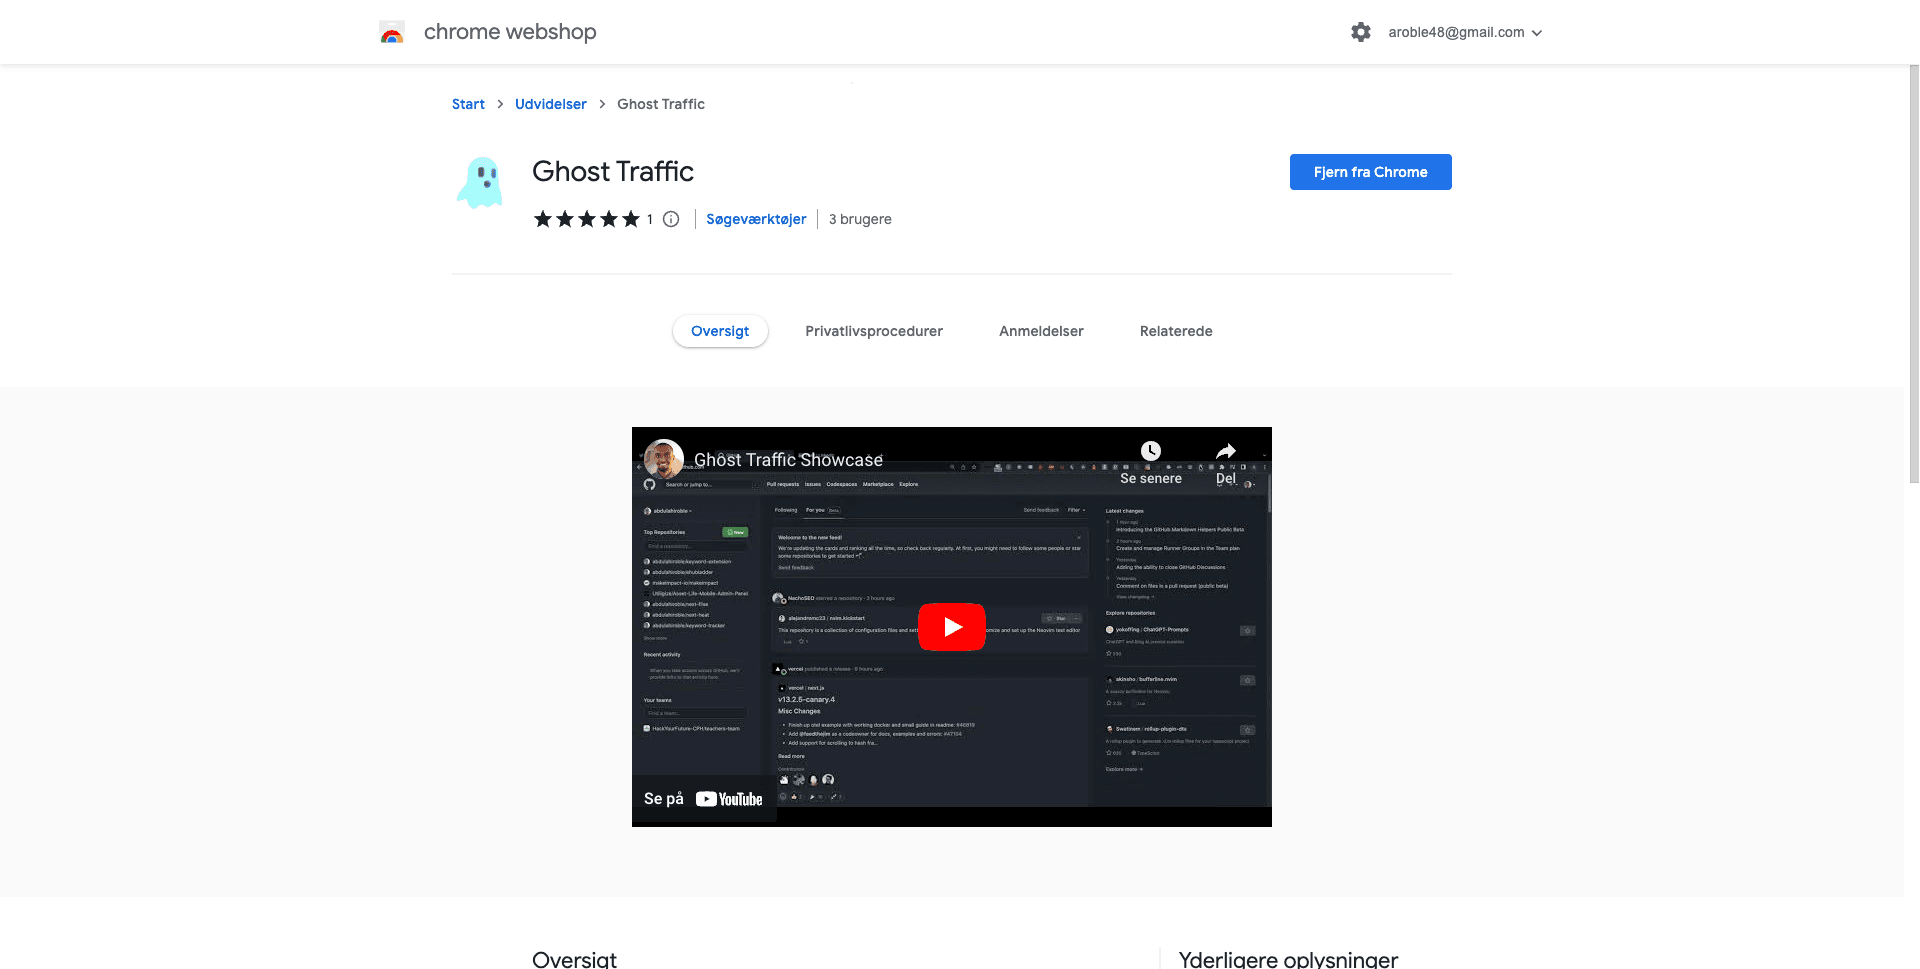Click the Ghost Traffic ghost icon
The height and width of the screenshot is (969, 1920).
tap(480, 182)
